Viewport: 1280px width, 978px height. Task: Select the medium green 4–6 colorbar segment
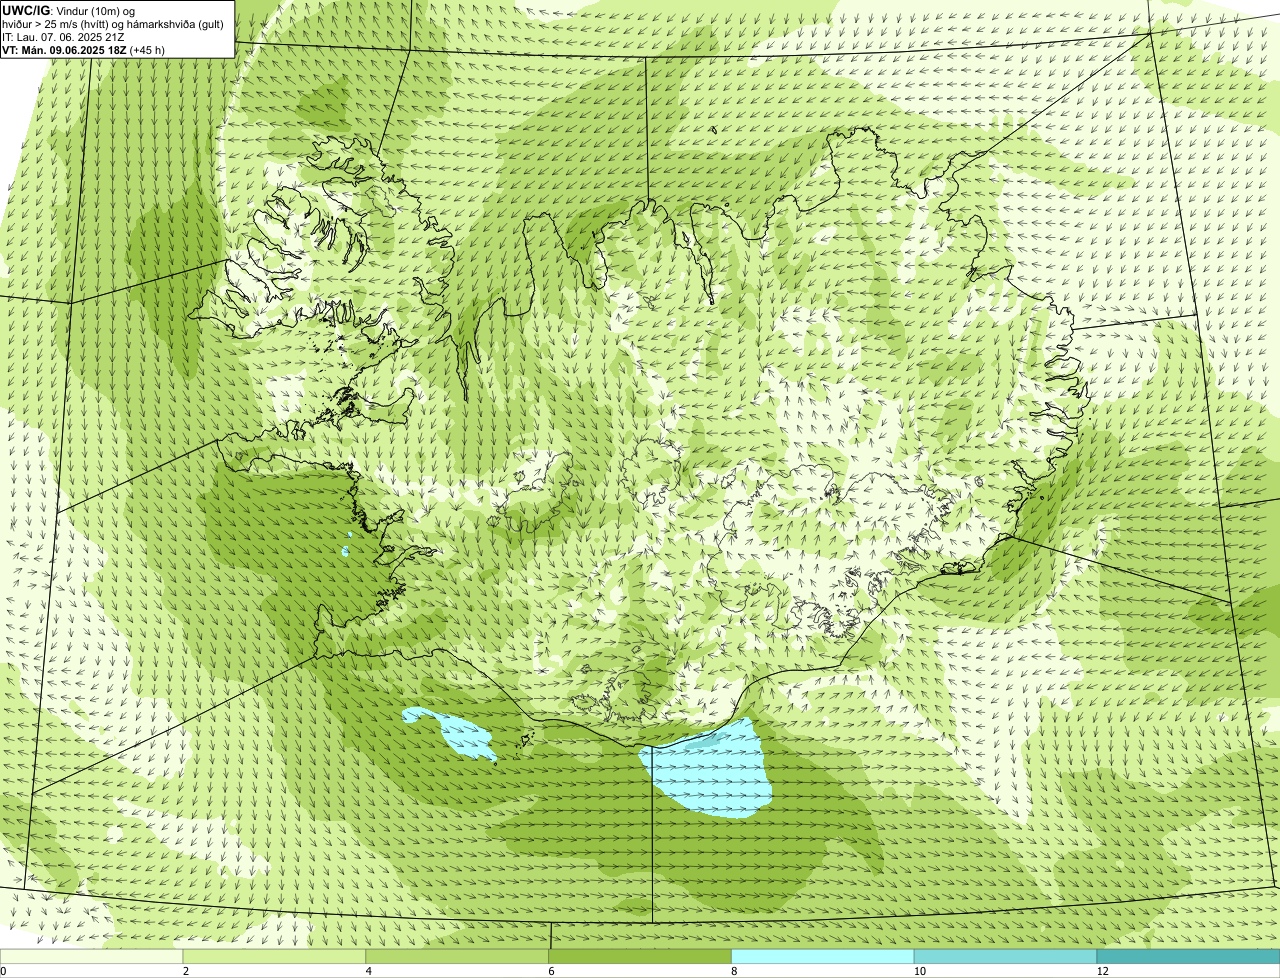point(458,956)
